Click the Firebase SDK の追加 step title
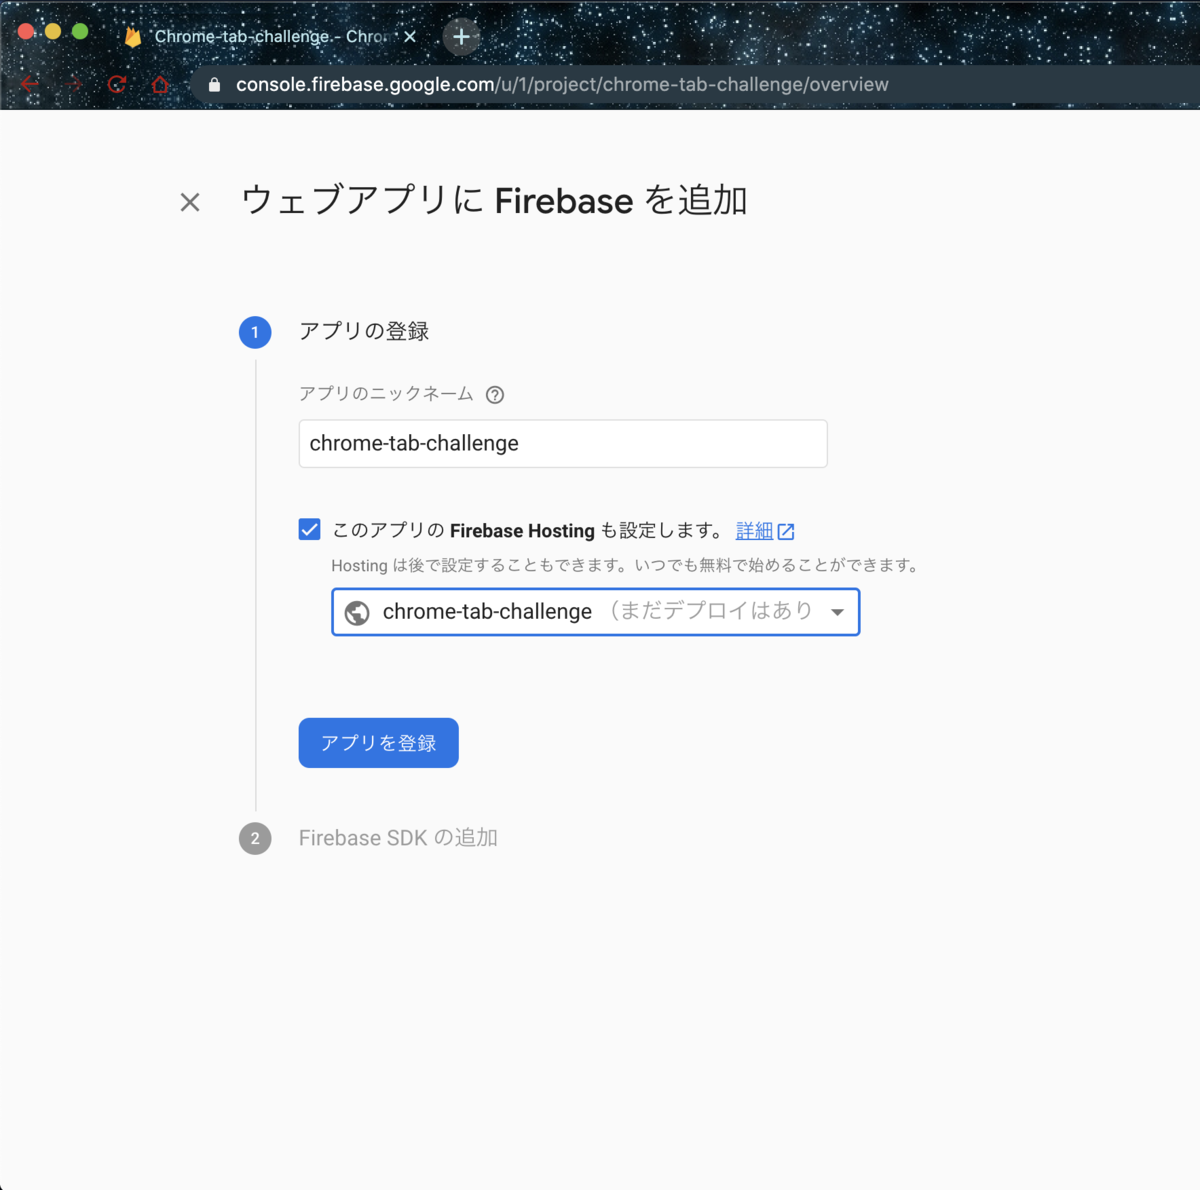 coord(398,838)
